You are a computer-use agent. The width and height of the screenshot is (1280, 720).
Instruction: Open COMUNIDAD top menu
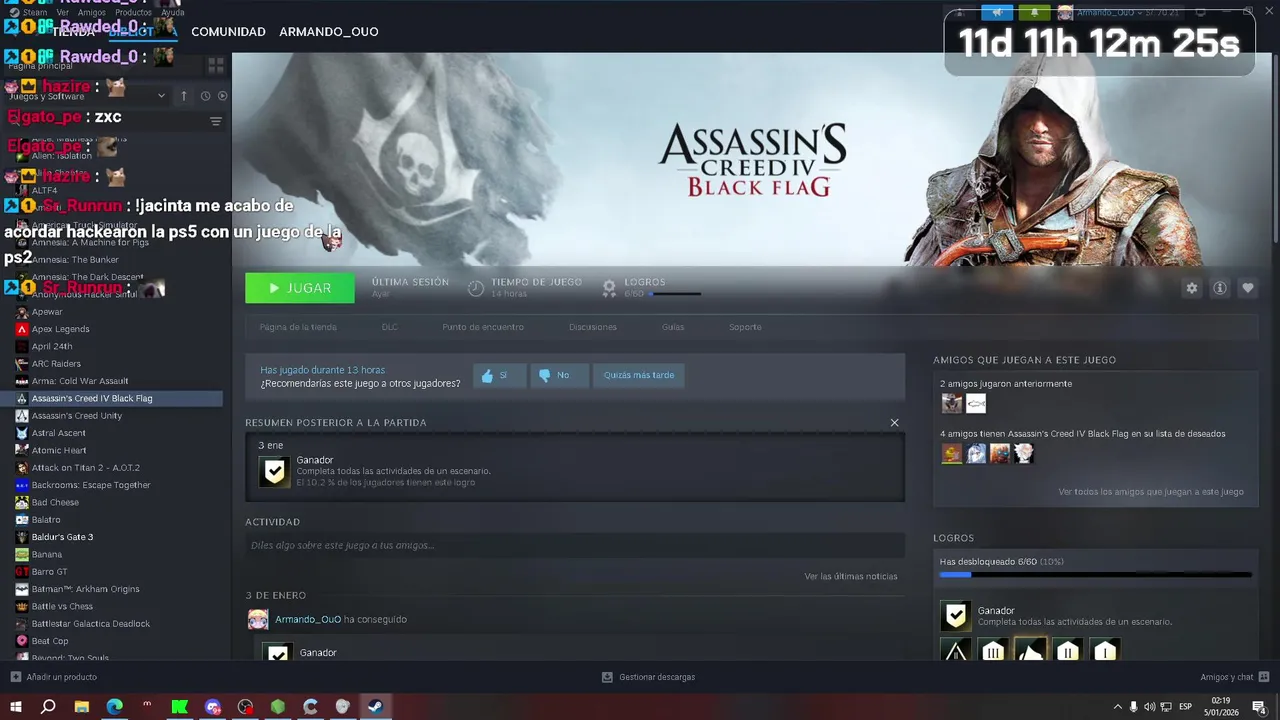click(x=228, y=32)
